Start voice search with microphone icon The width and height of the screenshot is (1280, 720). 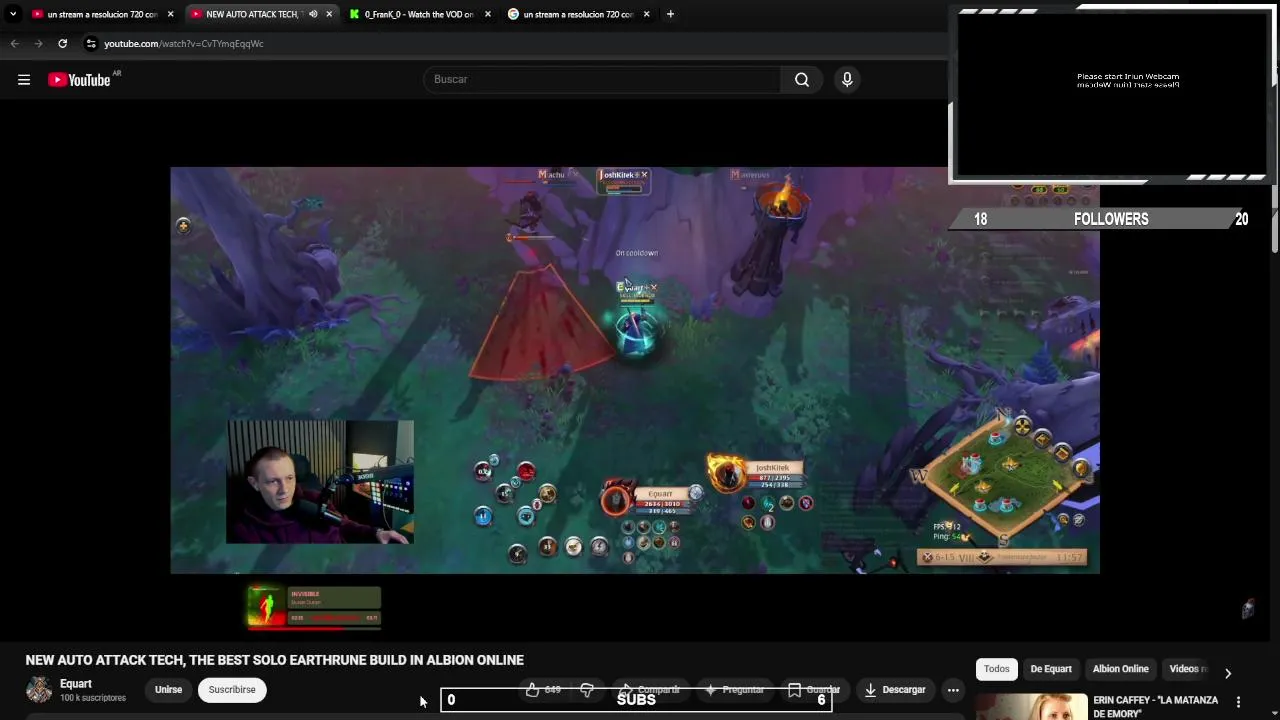pyautogui.click(x=847, y=79)
